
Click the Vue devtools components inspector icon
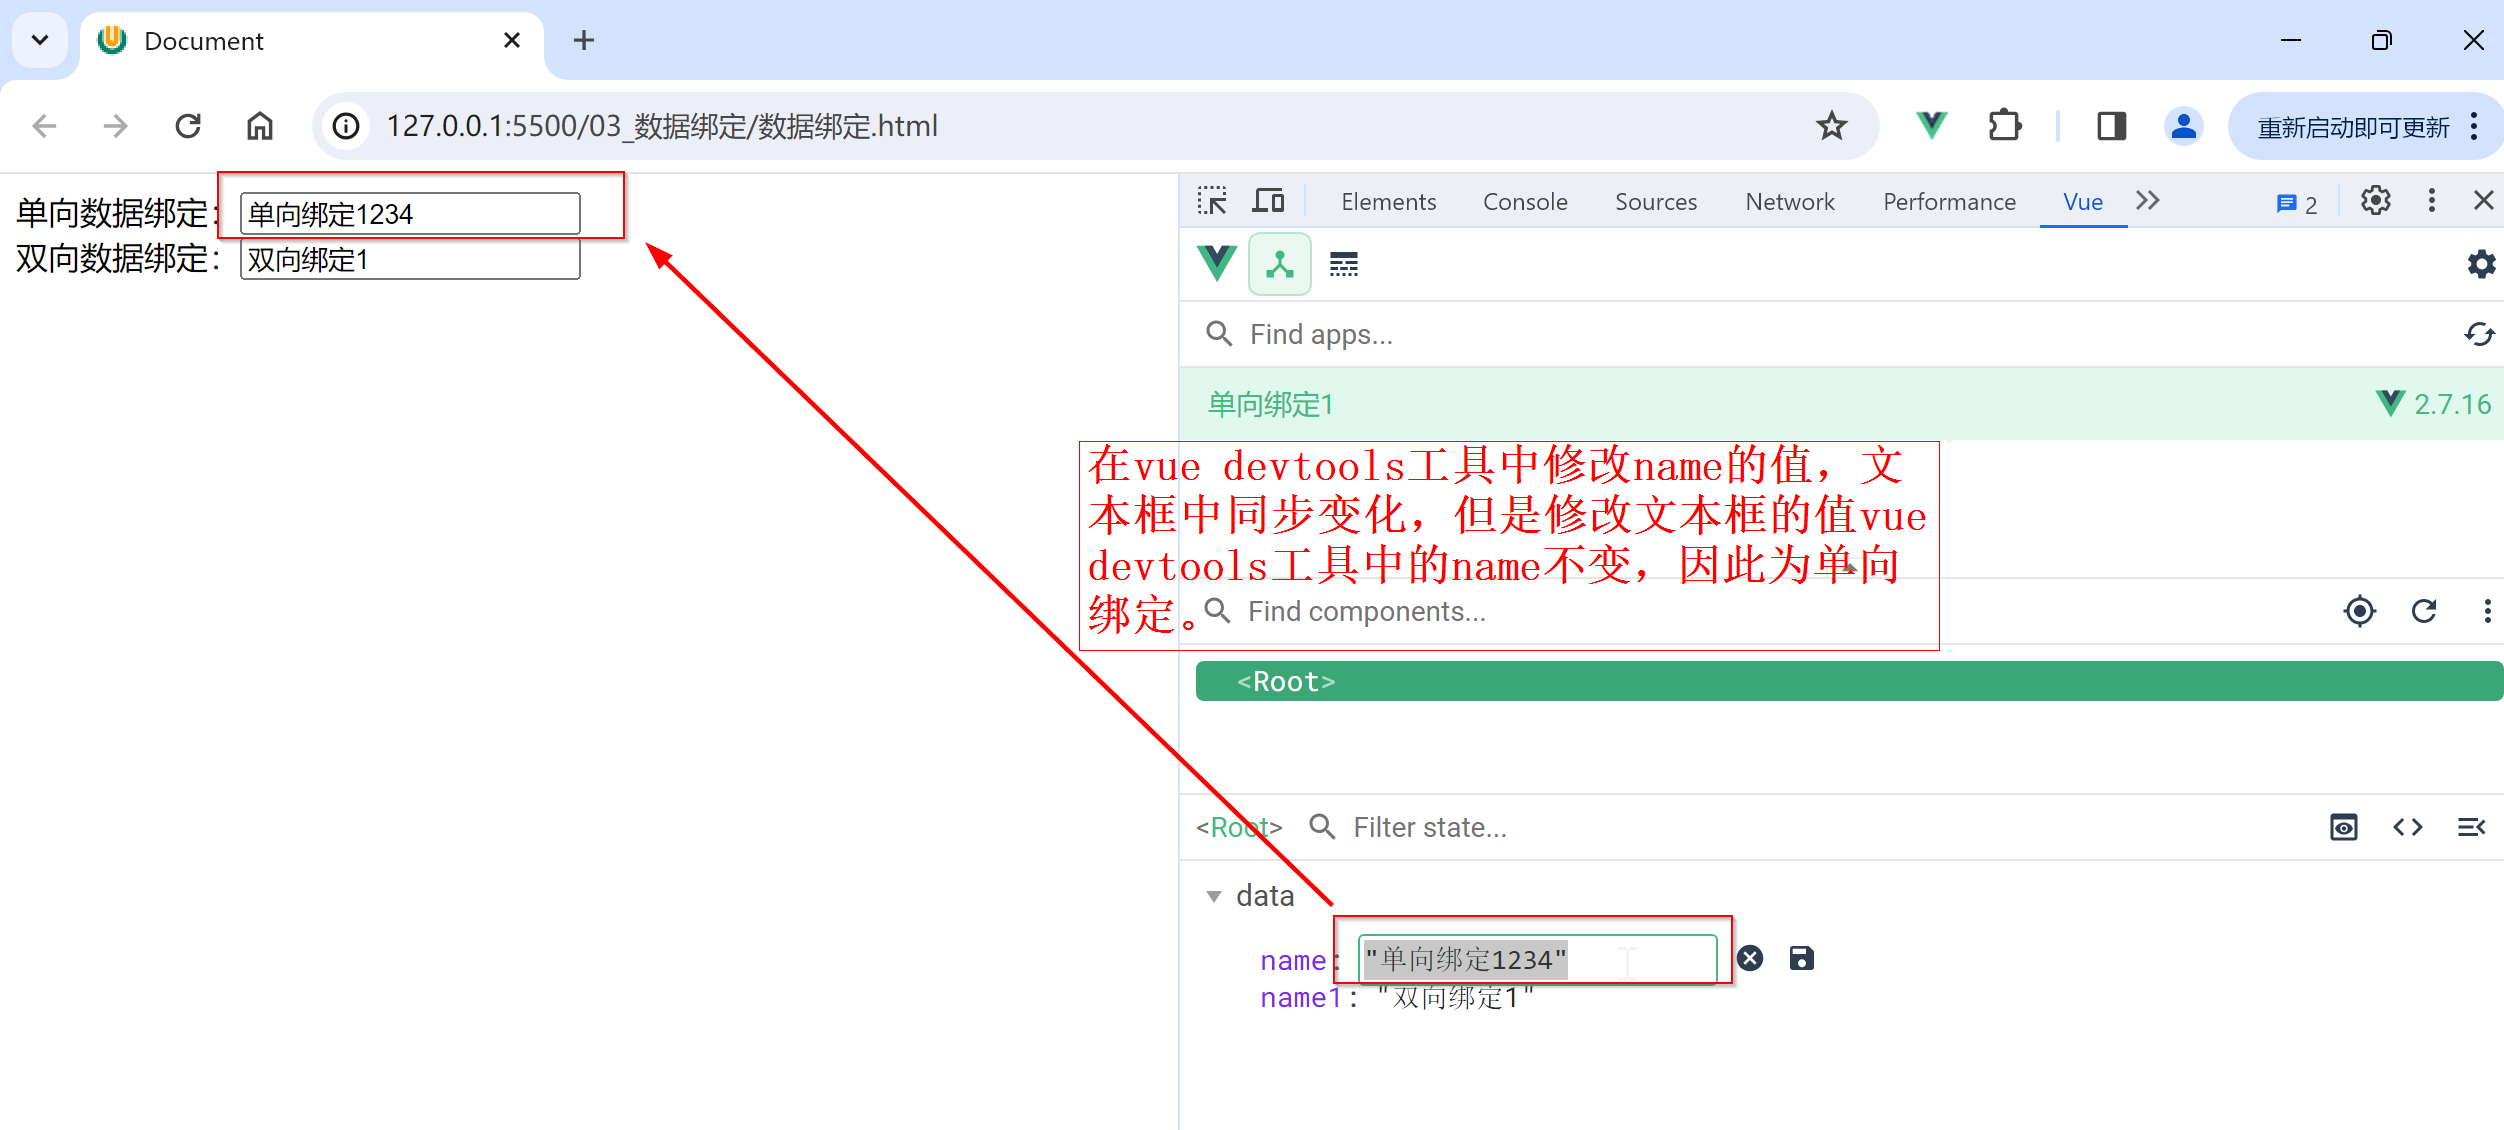tap(1279, 265)
